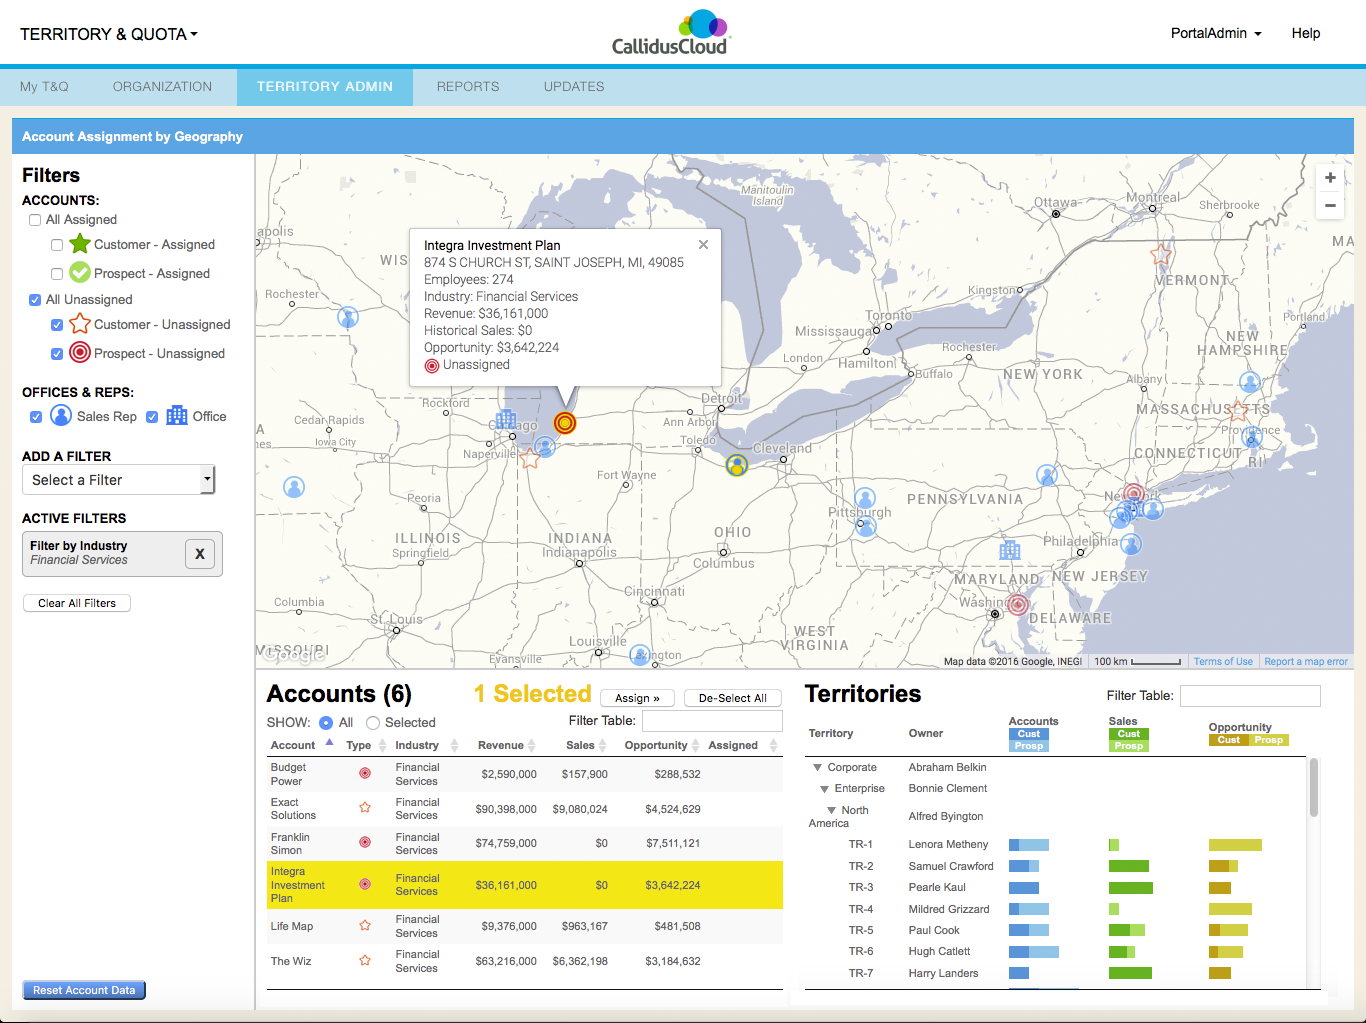Open the My T&Q tab
This screenshot has height=1023, width=1366.
point(44,86)
